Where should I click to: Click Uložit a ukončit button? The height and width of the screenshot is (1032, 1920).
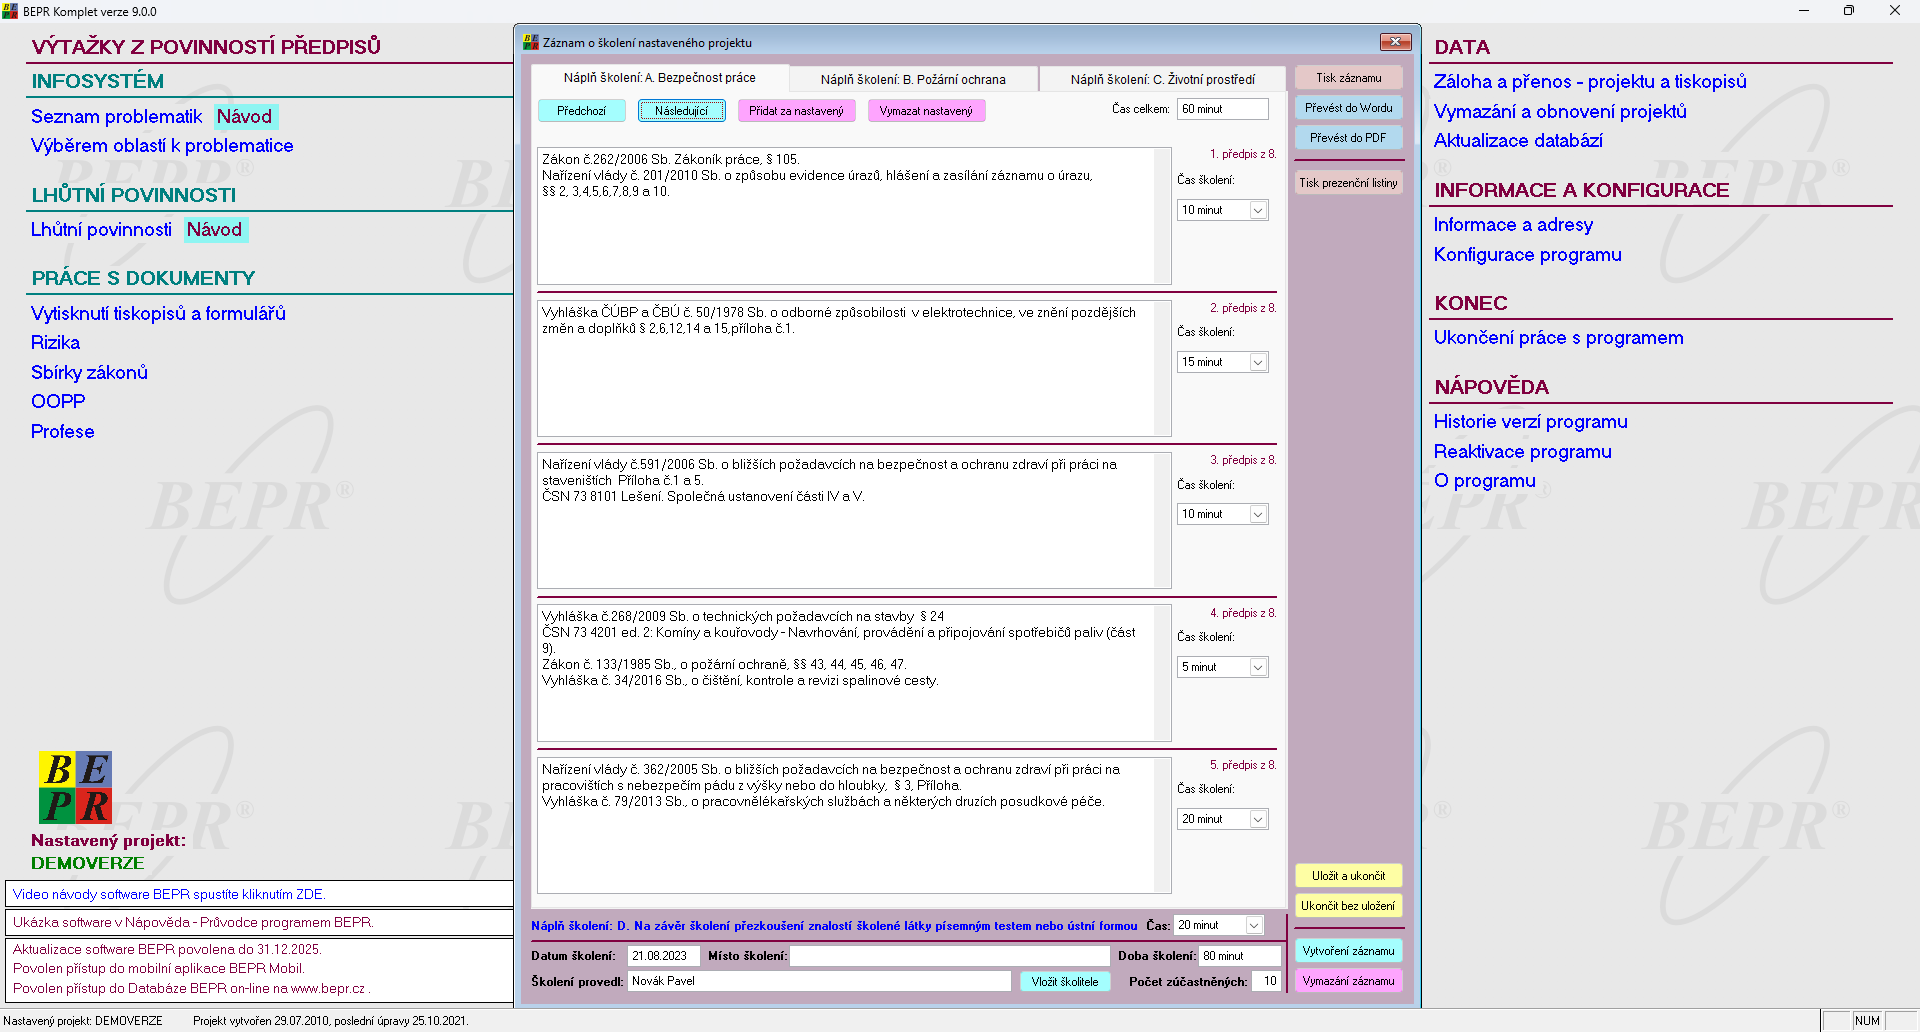pos(1349,876)
